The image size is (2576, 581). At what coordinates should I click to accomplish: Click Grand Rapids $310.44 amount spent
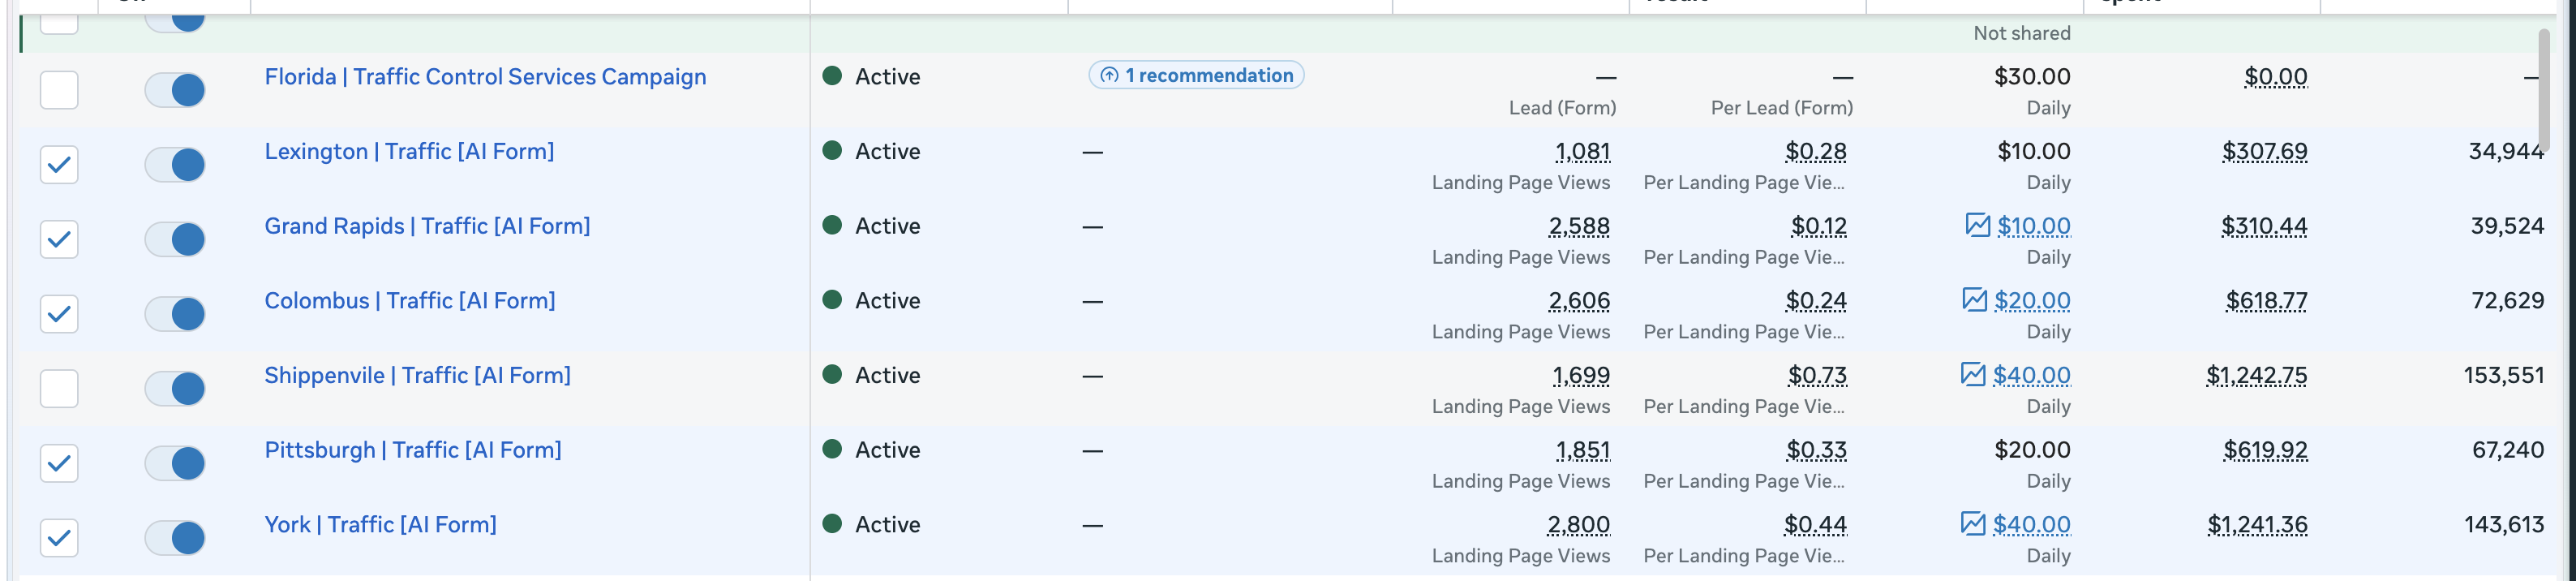pos(2264,226)
